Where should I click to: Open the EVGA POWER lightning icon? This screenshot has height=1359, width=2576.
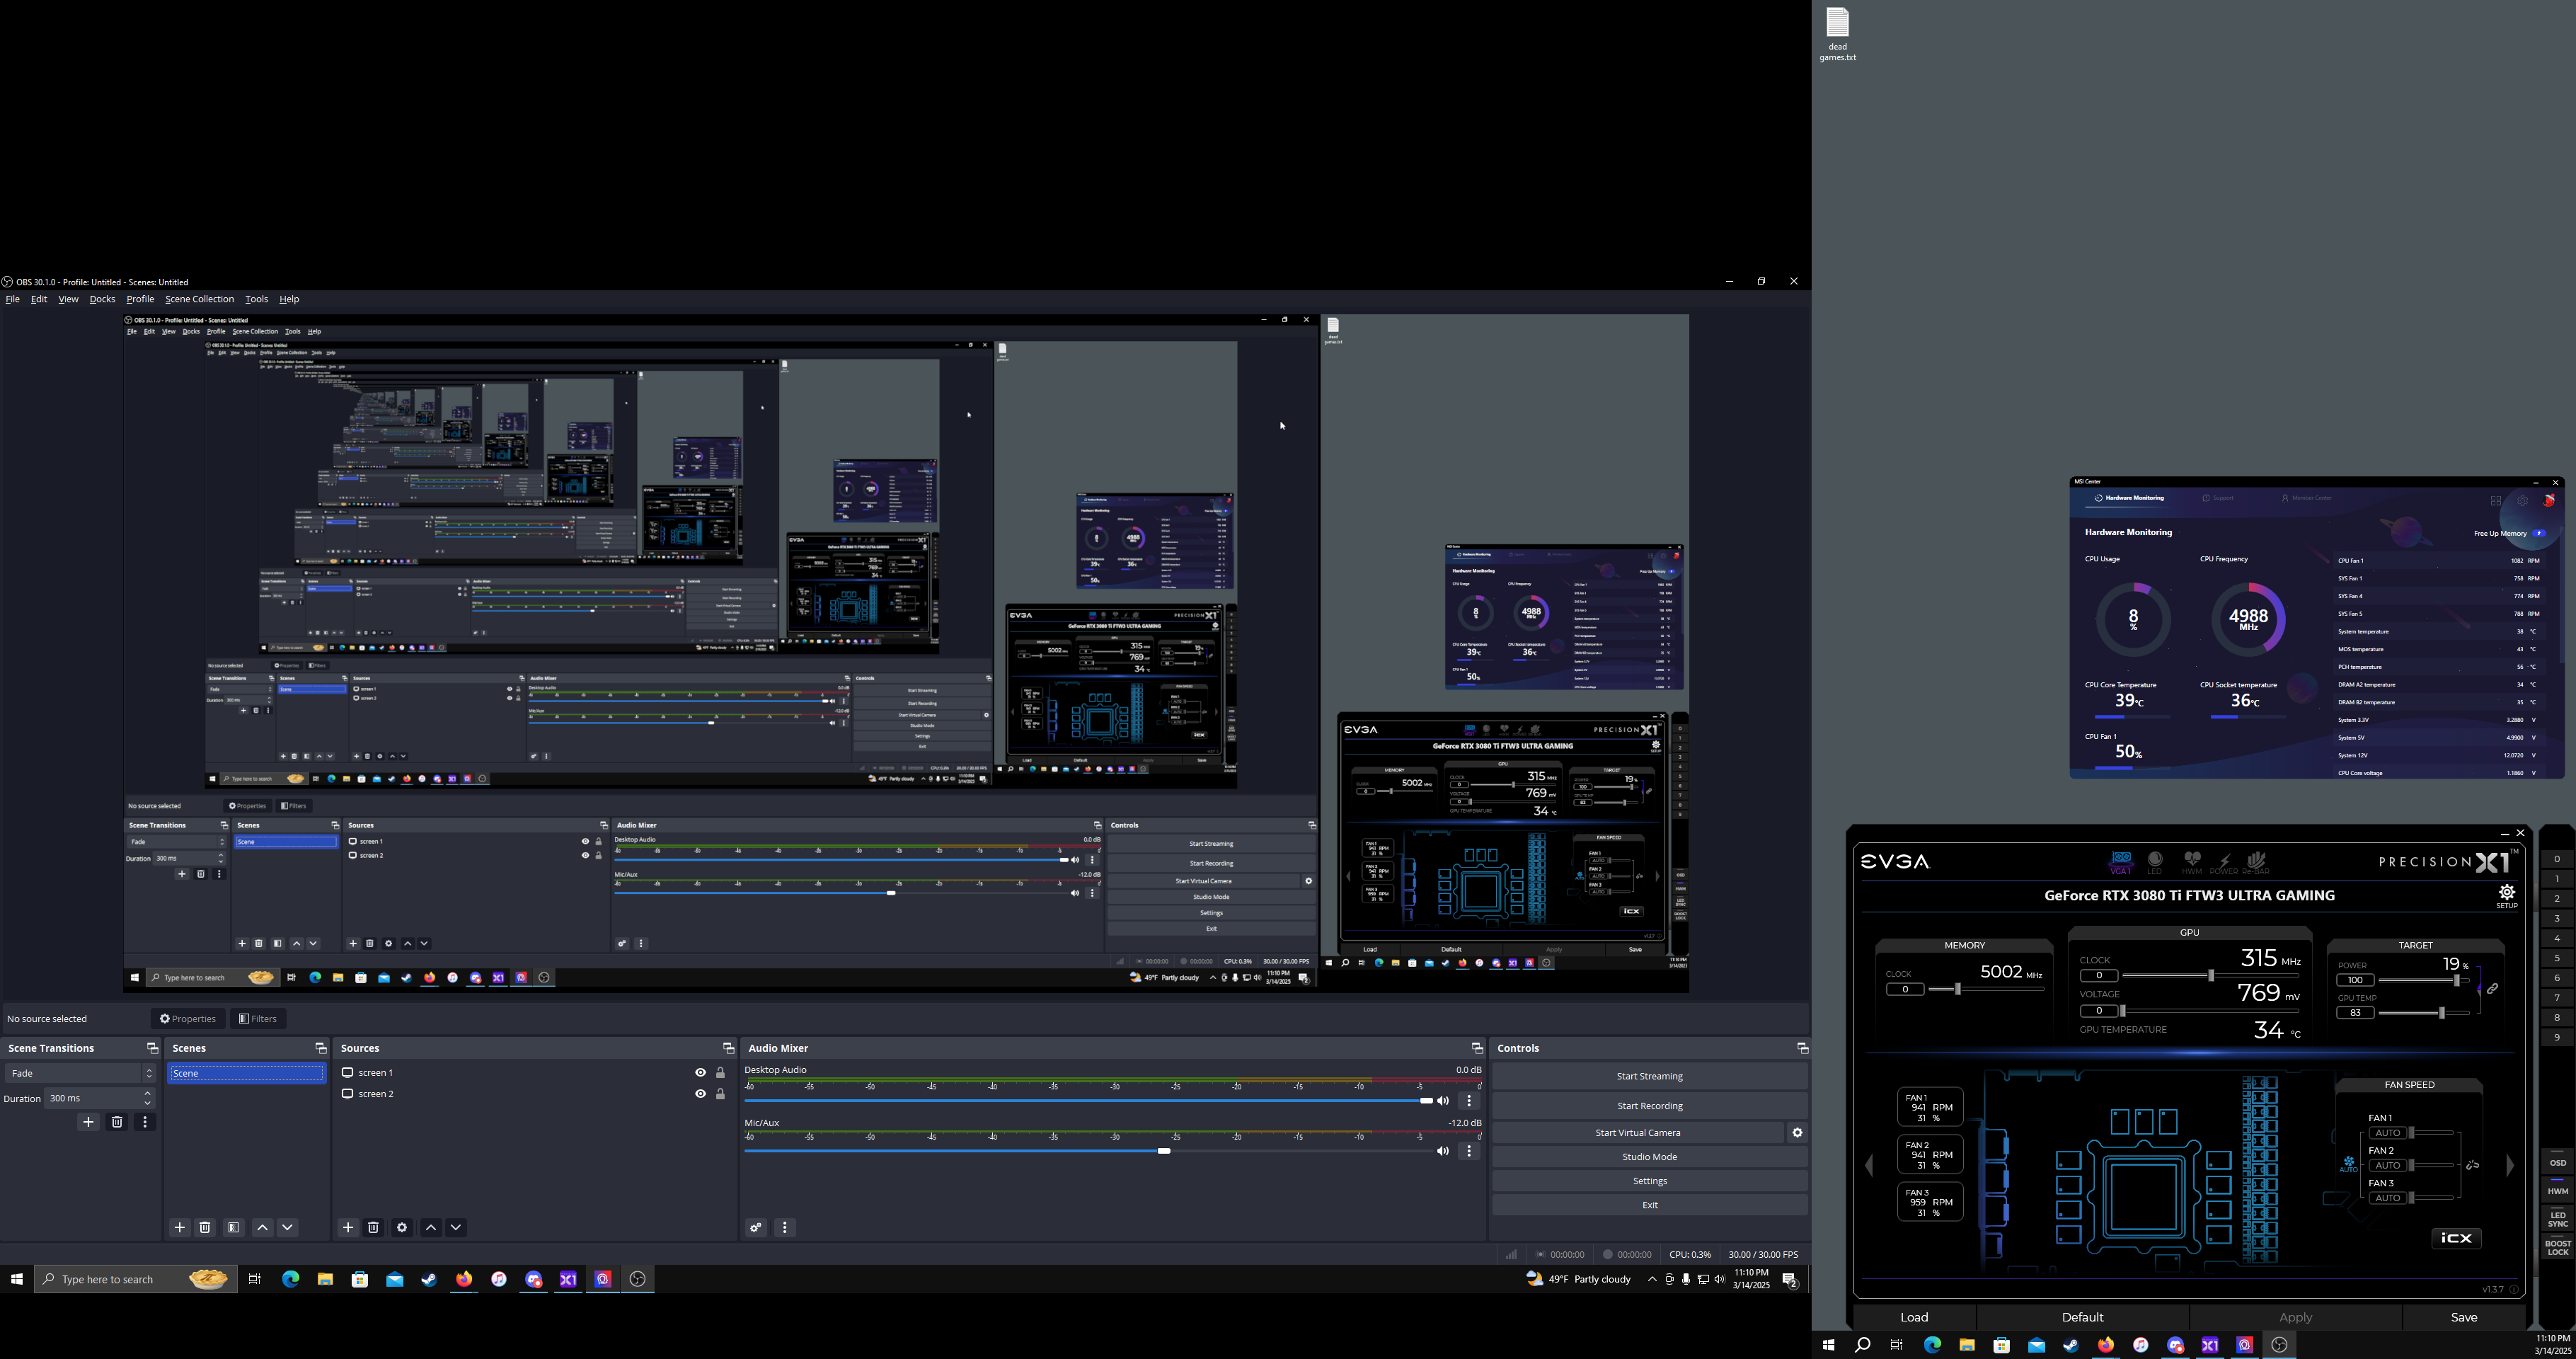click(2224, 862)
